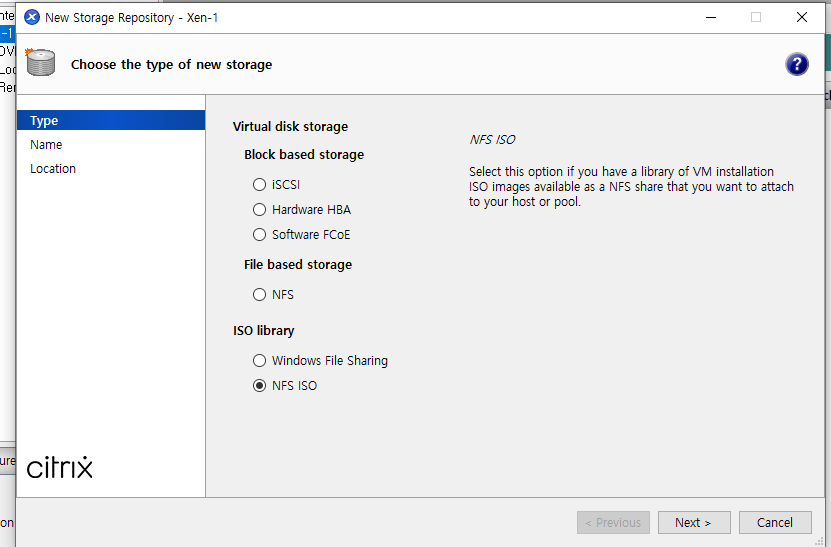Choose the NFS ISO radio button

(x=260, y=386)
